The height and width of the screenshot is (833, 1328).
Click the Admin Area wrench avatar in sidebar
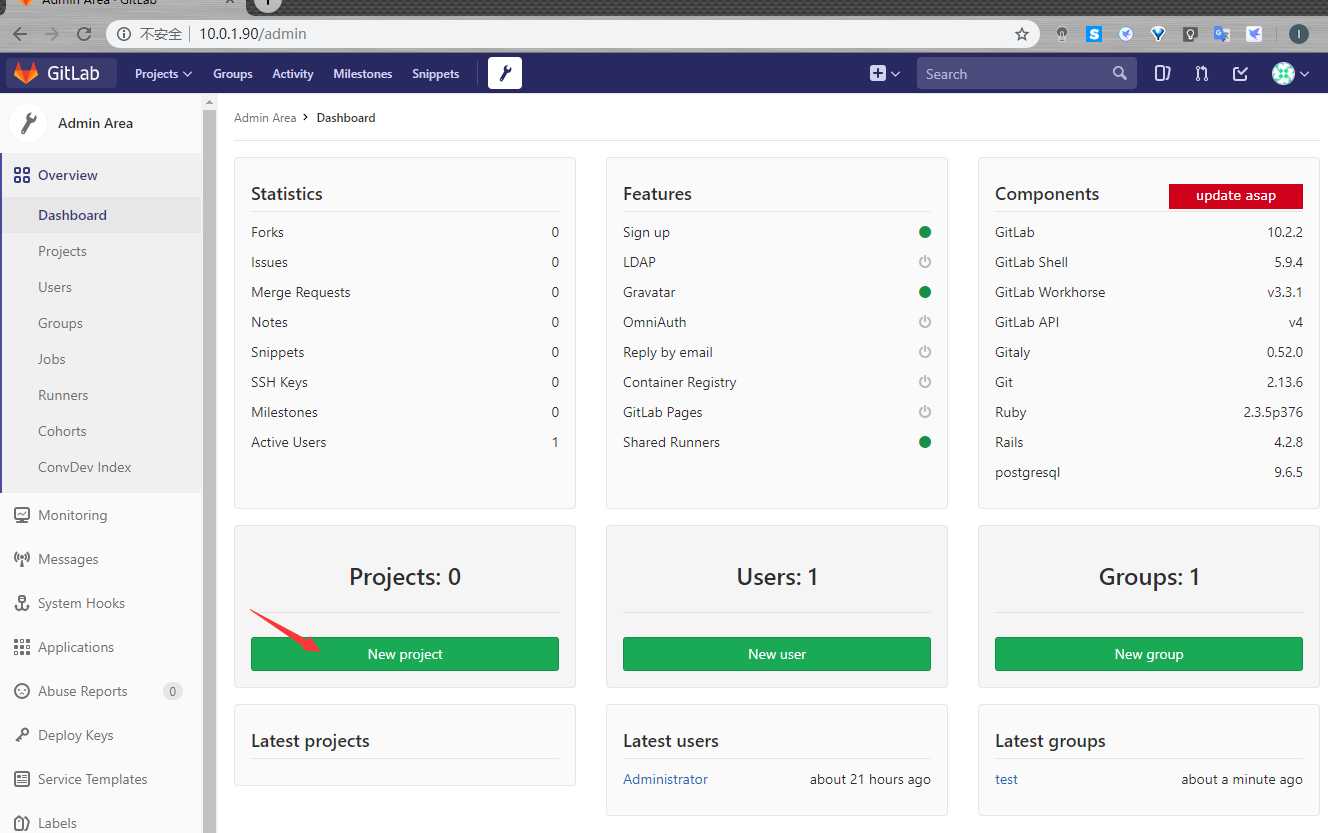pyautogui.click(x=28, y=123)
